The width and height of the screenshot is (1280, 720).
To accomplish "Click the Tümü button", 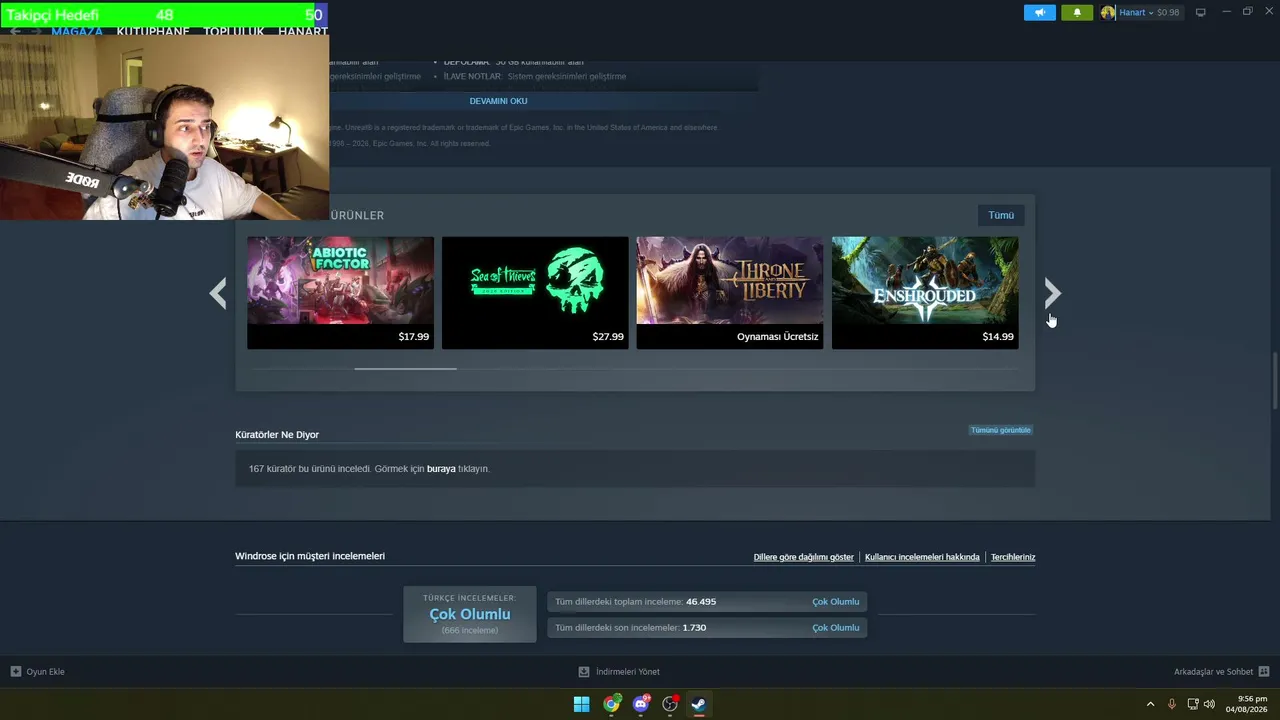I will (1001, 215).
